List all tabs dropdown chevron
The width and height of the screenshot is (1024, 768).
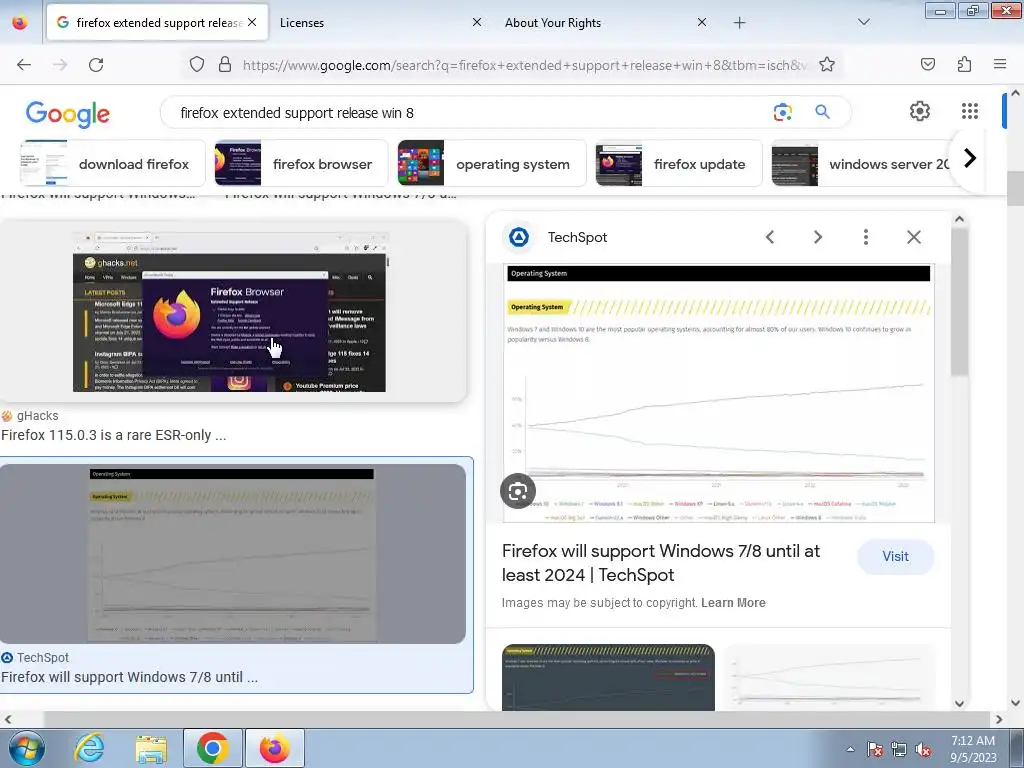(863, 22)
